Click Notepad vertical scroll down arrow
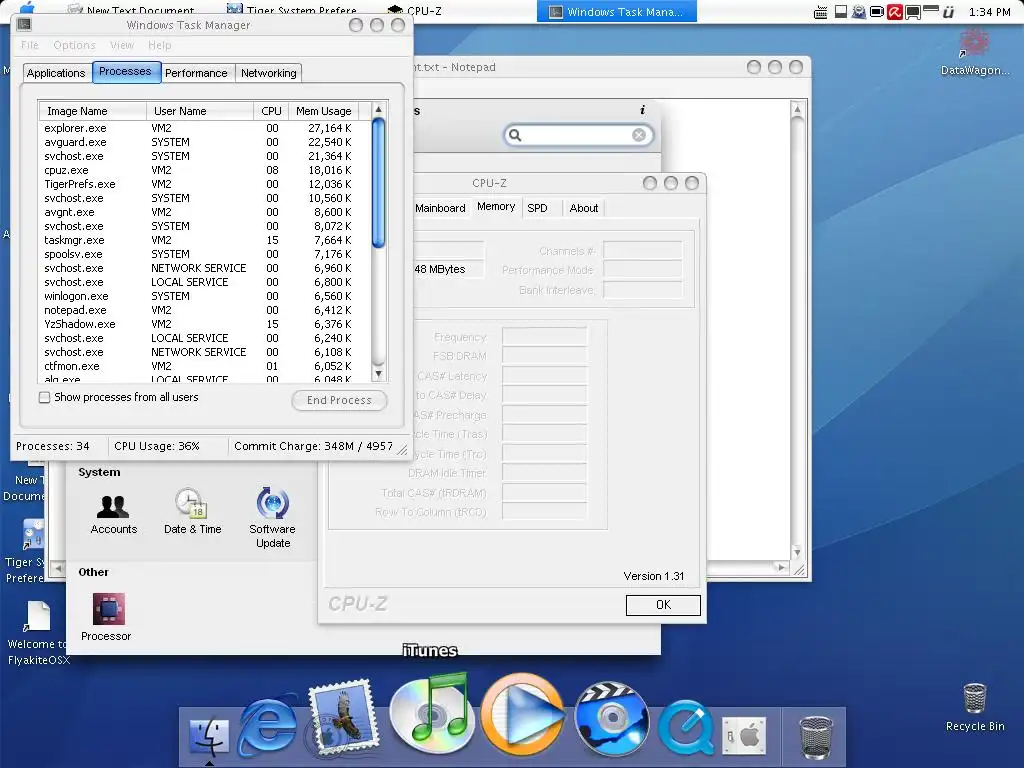This screenshot has height=768, width=1024. coord(797,552)
